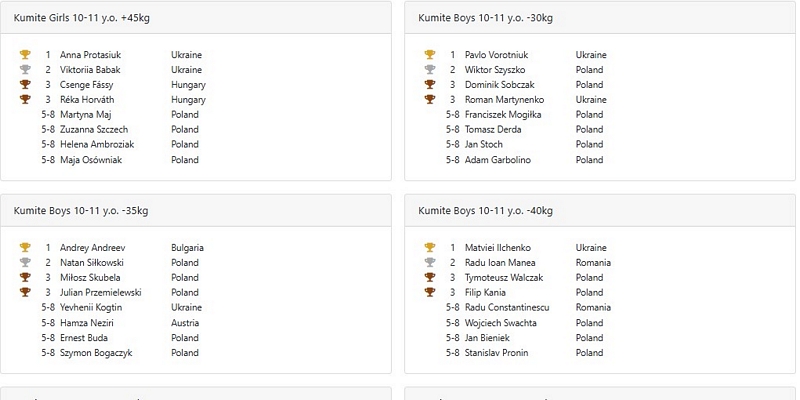This screenshot has height=400, width=800.
Task: Click Austria next to Hamza Neziri
Action: [x=185, y=322]
